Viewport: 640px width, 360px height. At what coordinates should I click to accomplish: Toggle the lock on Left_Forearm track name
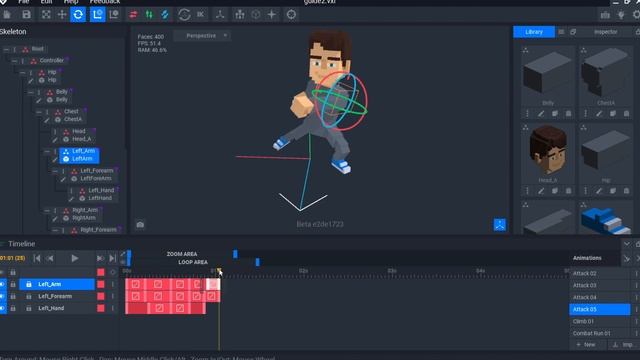point(29,296)
